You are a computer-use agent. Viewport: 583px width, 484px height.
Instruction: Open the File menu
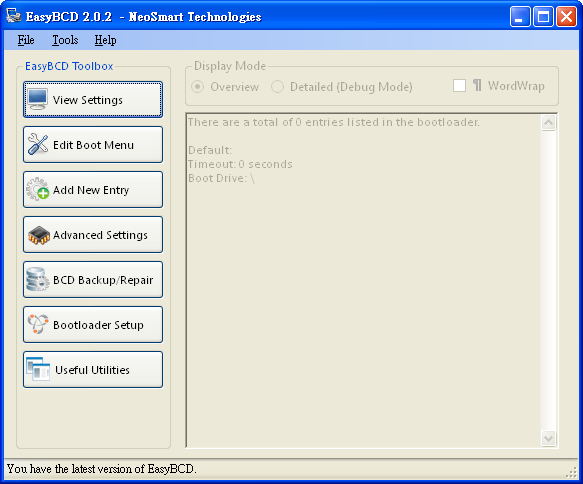coord(26,40)
